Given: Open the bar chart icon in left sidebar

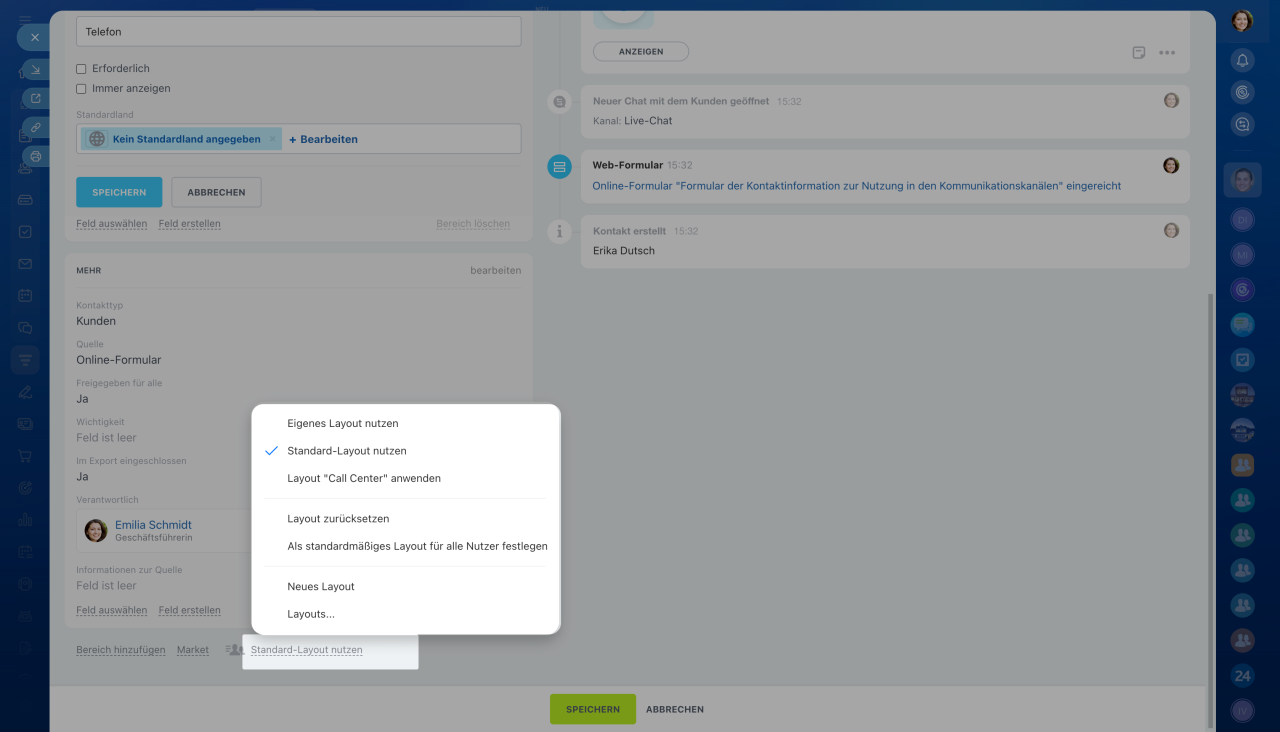Looking at the screenshot, I should coord(25,520).
